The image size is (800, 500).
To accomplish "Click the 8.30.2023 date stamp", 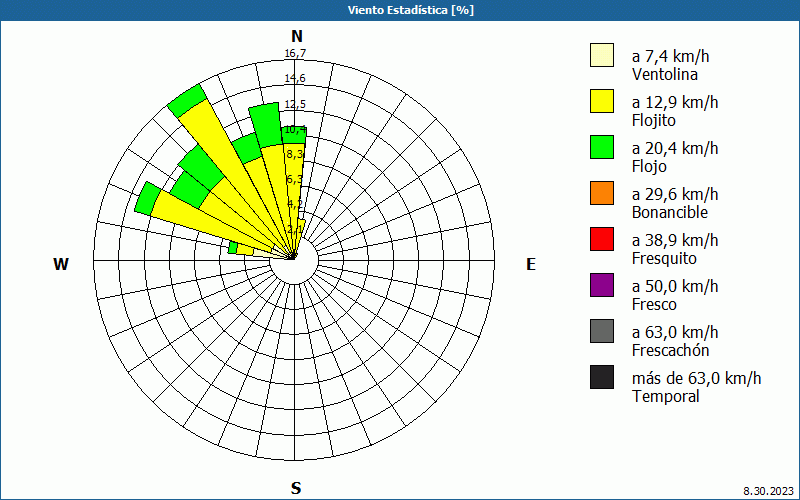I will click(x=769, y=491).
